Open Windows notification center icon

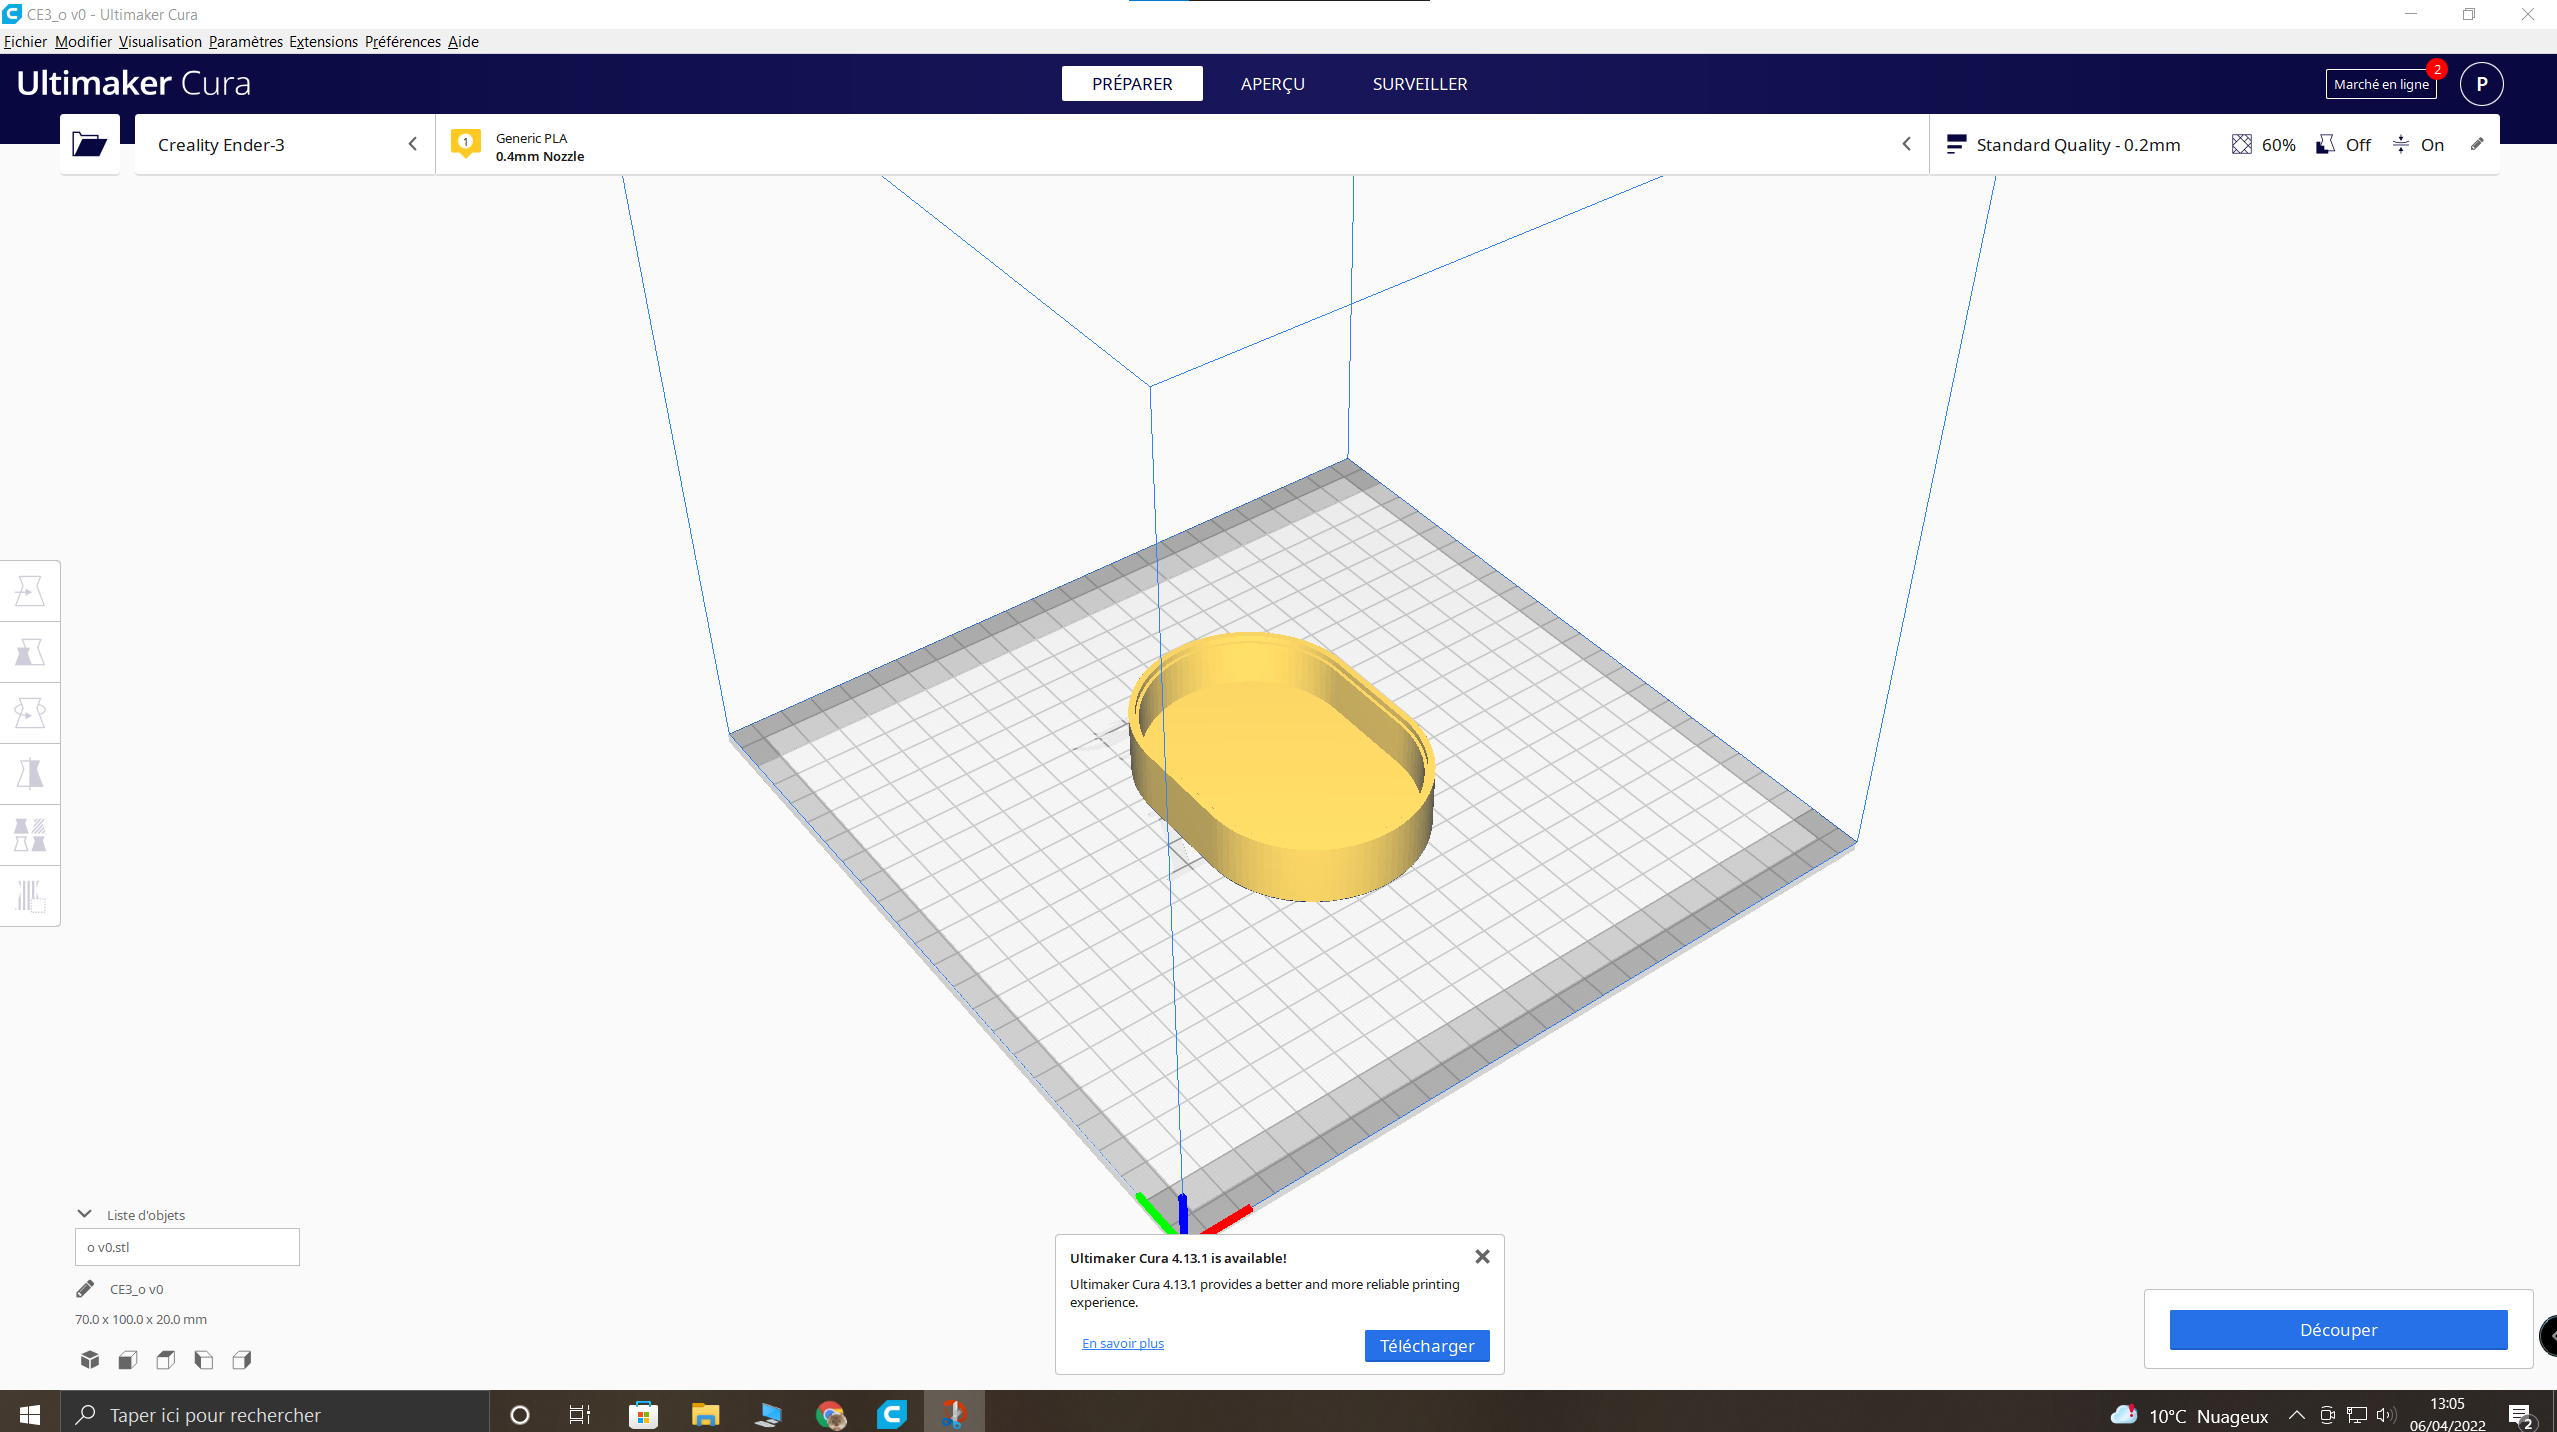[2520, 1414]
